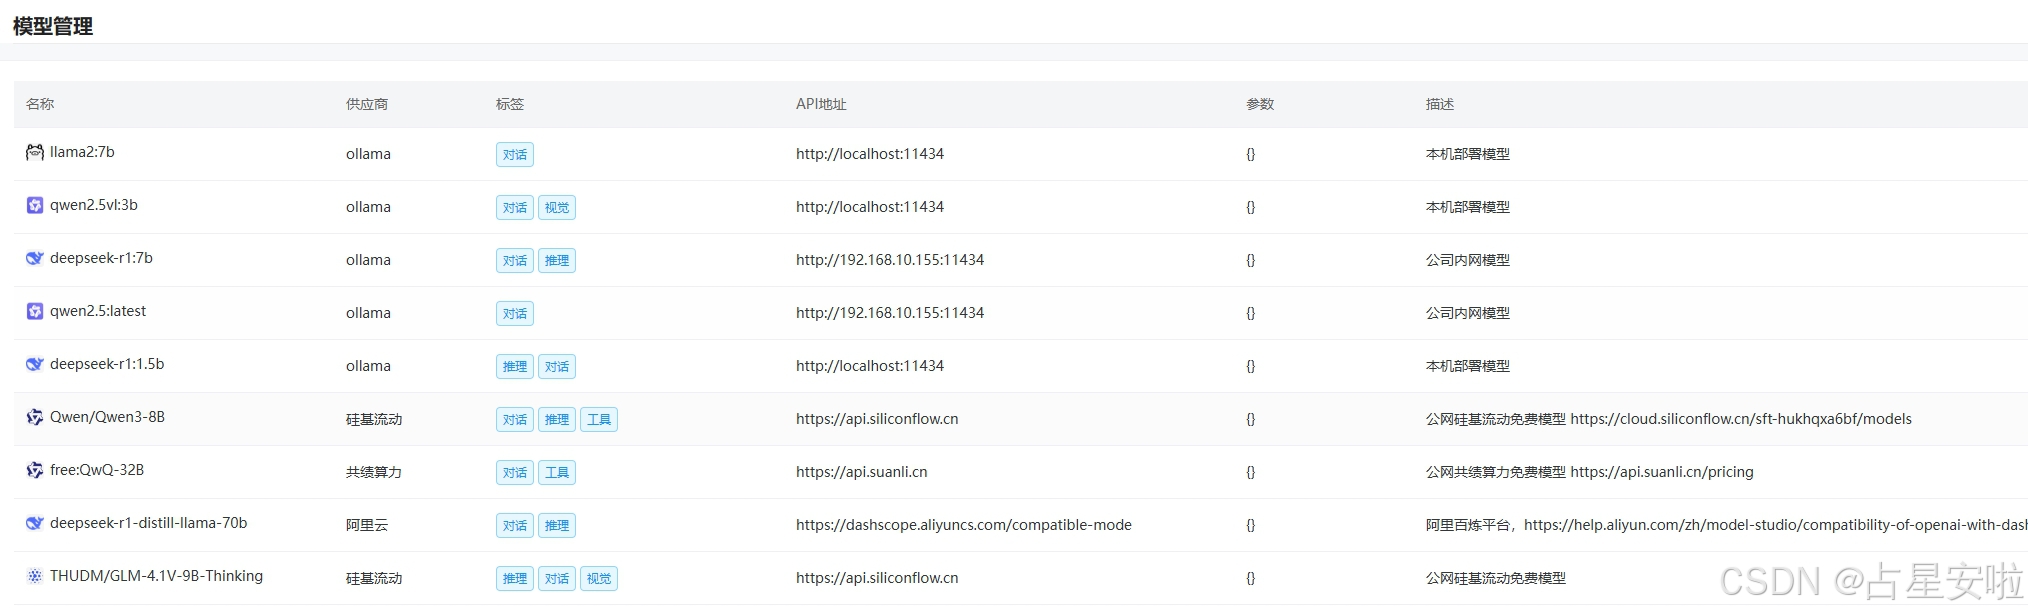Select the qwen2.5:latest model name
The width and height of the screenshot is (2028, 616).
[x=98, y=311]
